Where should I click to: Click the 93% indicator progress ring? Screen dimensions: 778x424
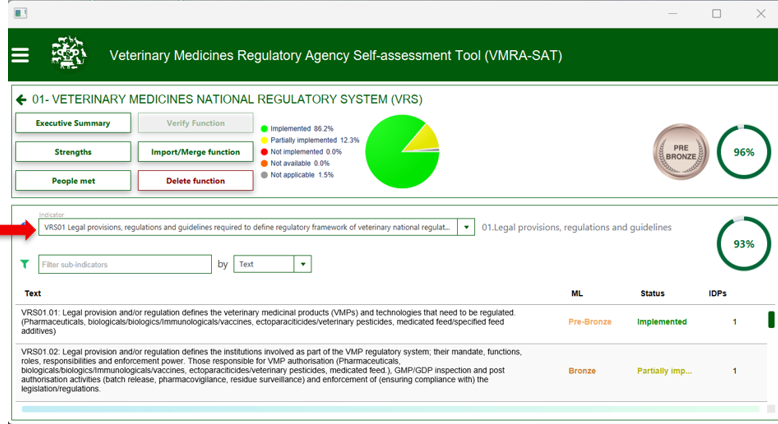pyautogui.click(x=743, y=243)
